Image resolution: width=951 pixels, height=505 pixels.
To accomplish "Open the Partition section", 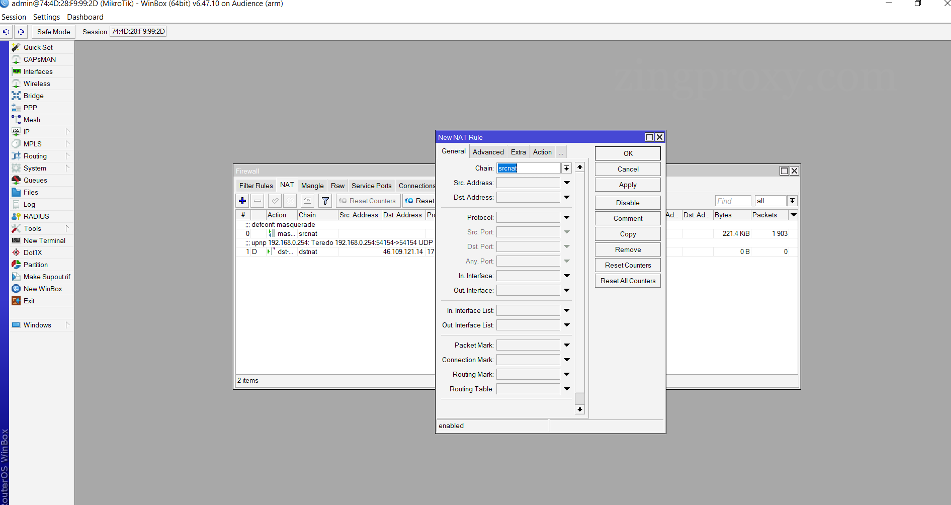I will coord(35,265).
